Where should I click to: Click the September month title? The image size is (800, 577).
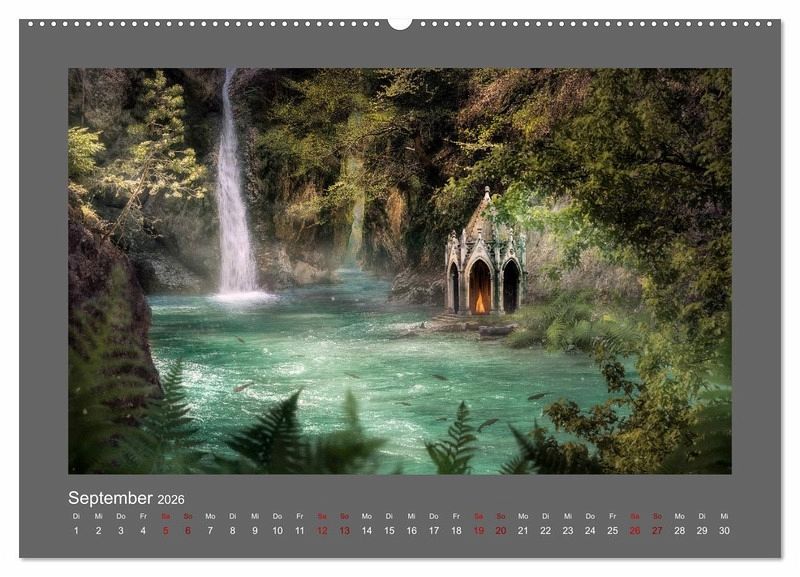110,498
